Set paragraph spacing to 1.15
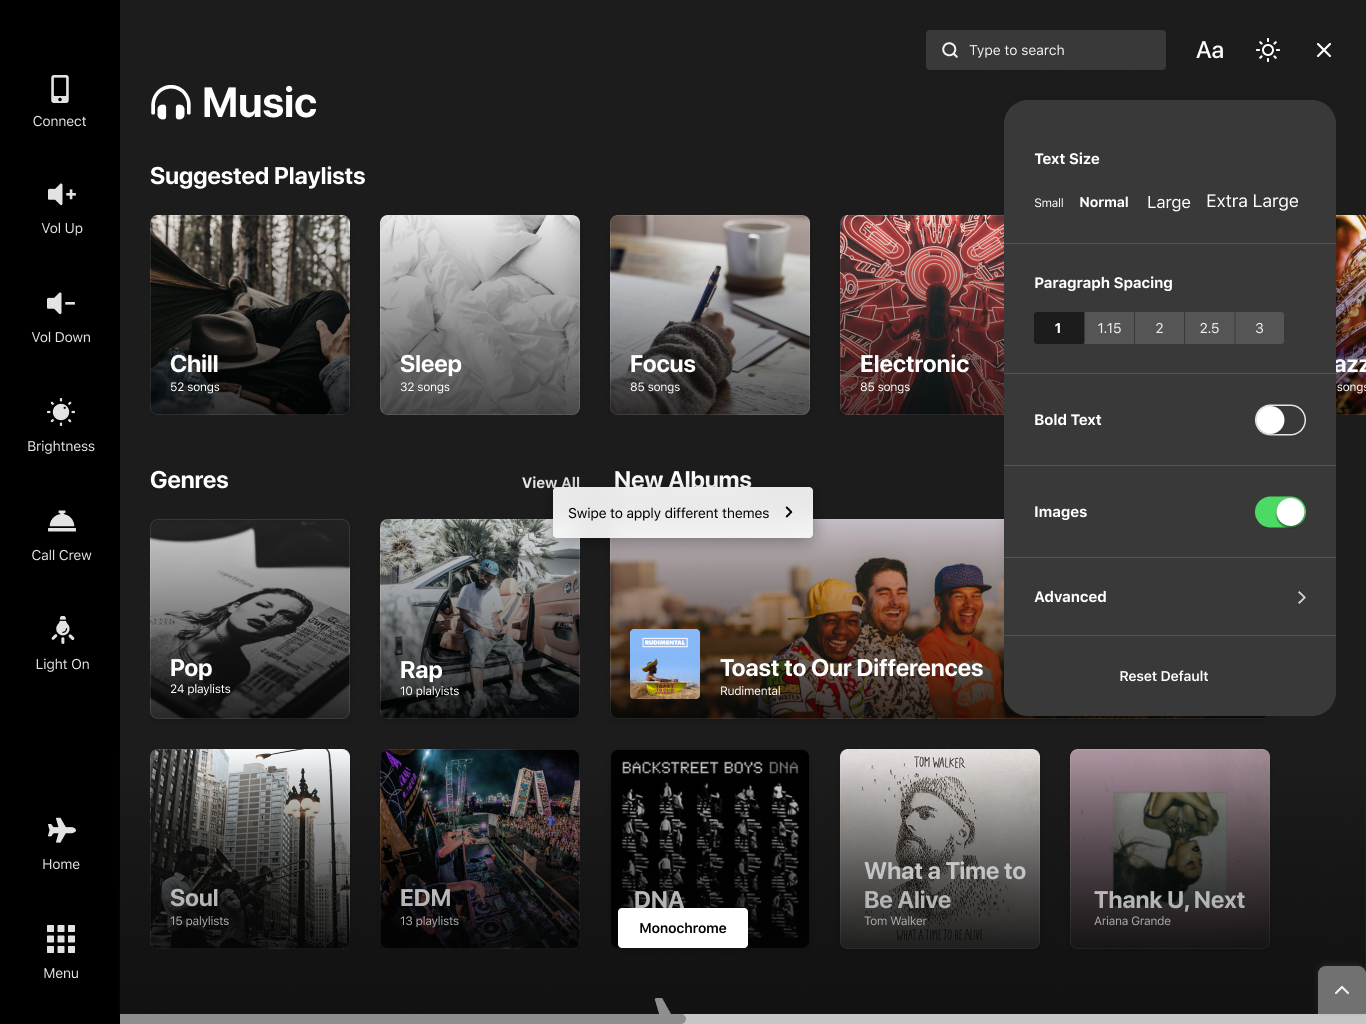Image resolution: width=1366 pixels, height=1024 pixels. point(1109,328)
